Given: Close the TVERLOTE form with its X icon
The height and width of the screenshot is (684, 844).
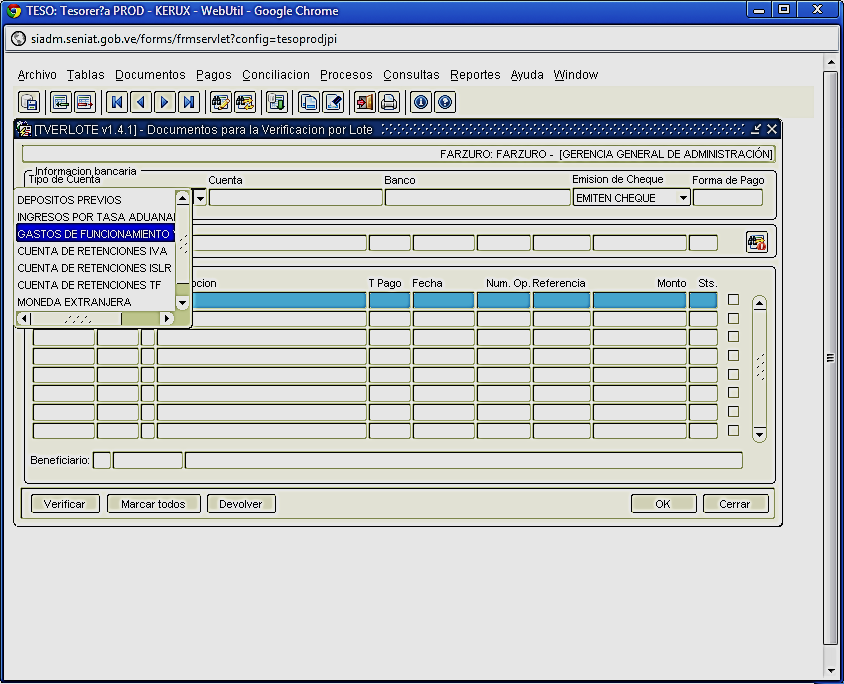Looking at the screenshot, I should pos(772,129).
